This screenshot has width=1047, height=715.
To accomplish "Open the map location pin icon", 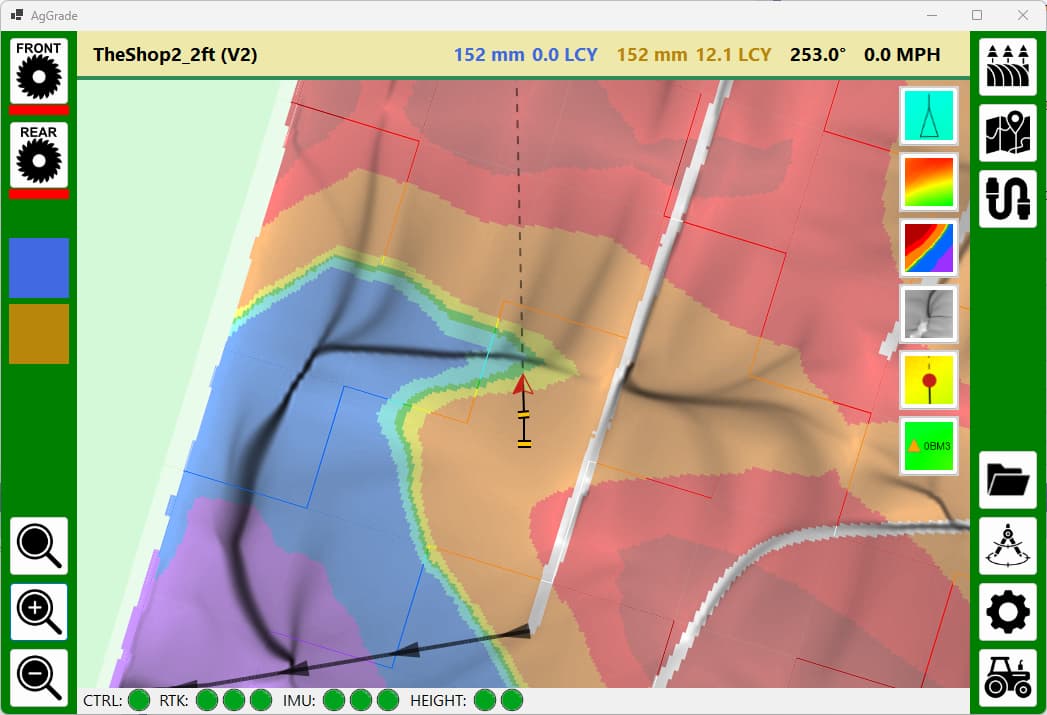I will (x=1007, y=133).
